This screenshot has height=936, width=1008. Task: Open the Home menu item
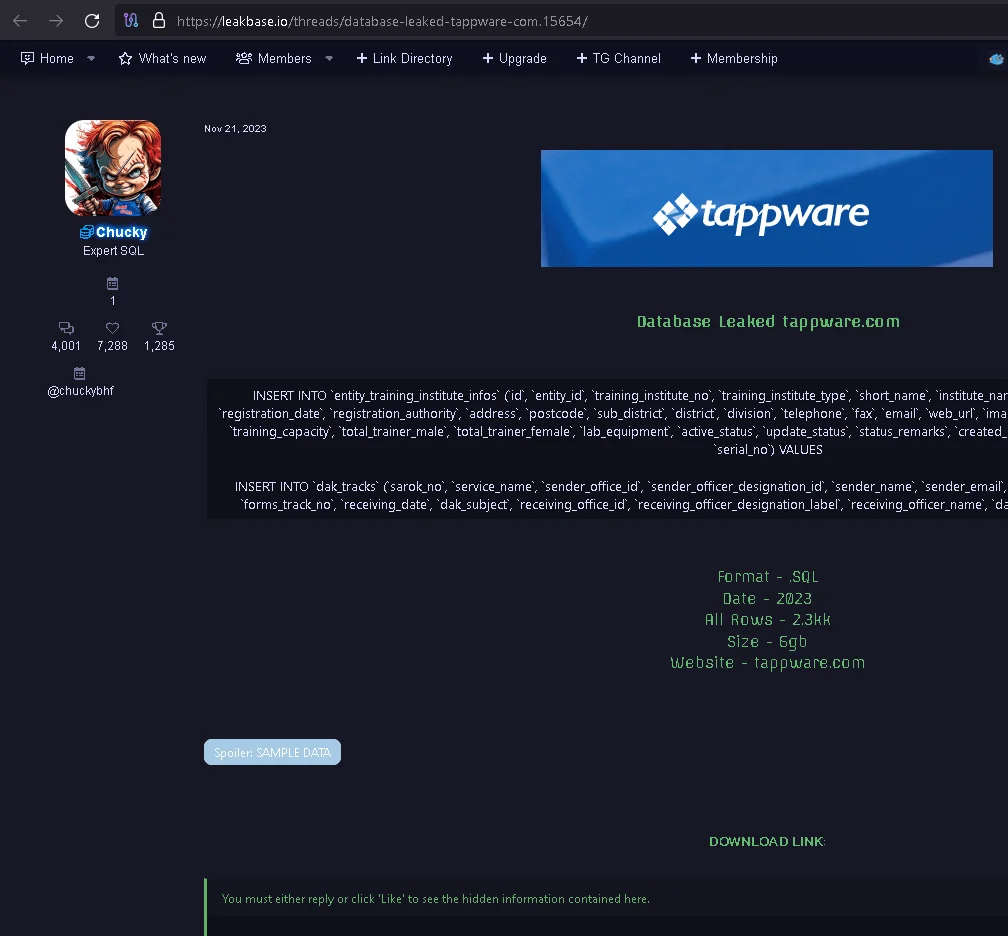[48, 58]
